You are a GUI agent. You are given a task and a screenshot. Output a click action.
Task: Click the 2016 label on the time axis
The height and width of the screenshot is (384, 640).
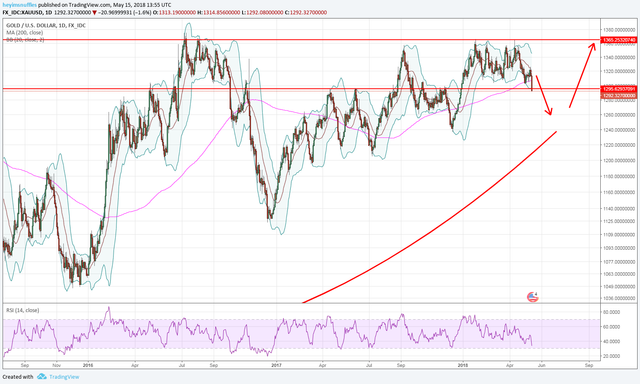[88, 365]
